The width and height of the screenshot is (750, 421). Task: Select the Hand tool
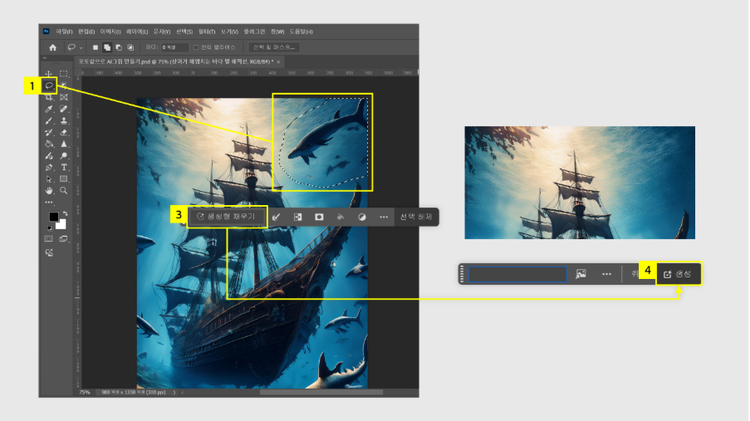click(x=49, y=190)
